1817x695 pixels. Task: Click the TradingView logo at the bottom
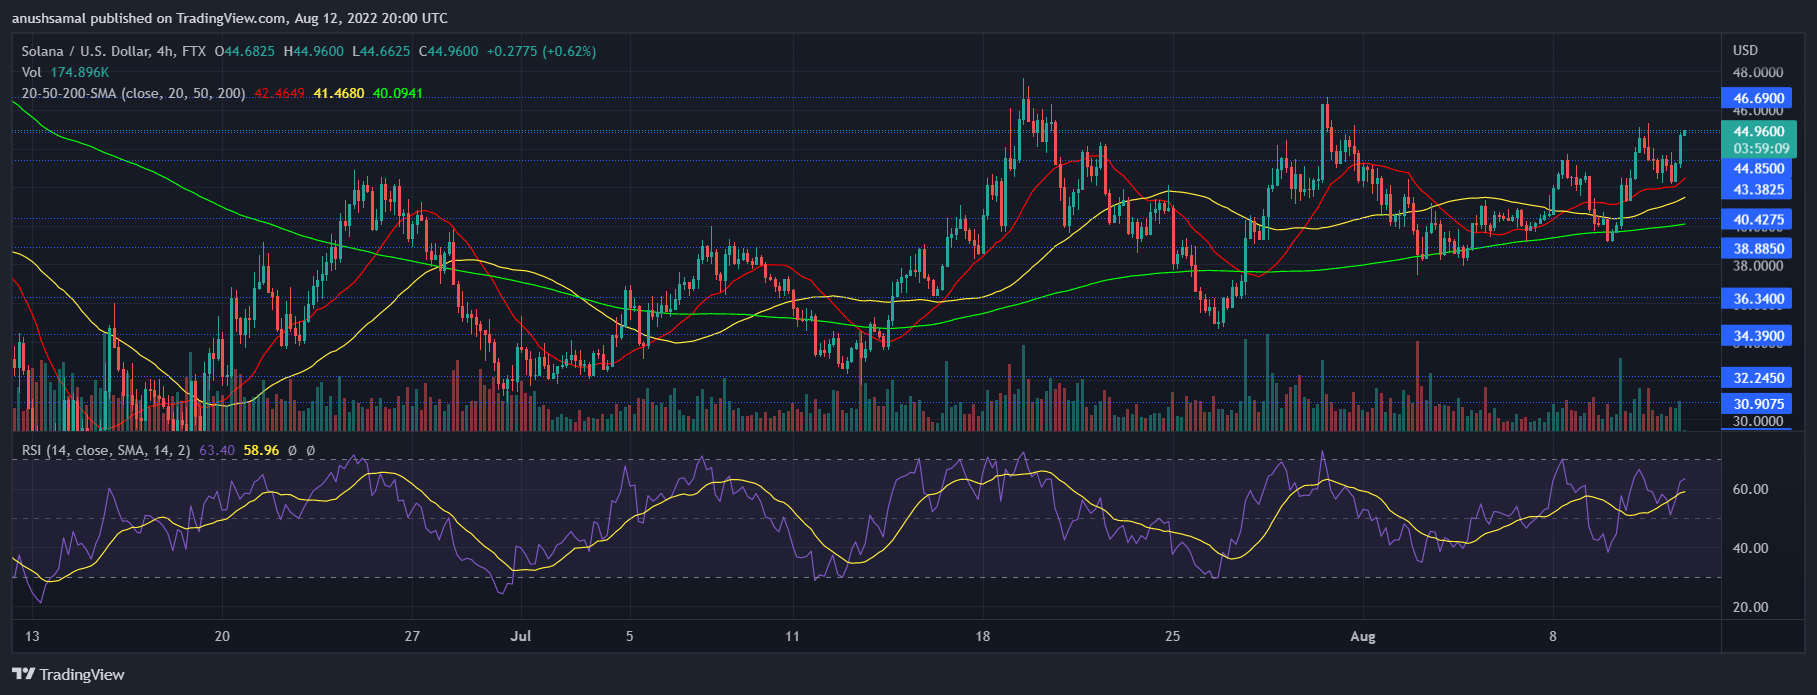coord(68,674)
